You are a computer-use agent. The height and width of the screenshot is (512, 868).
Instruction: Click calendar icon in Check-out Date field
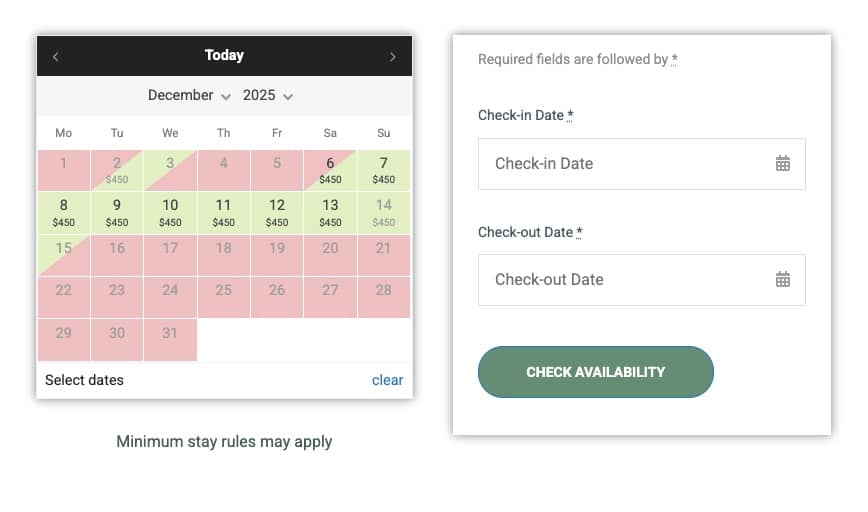coord(783,280)
